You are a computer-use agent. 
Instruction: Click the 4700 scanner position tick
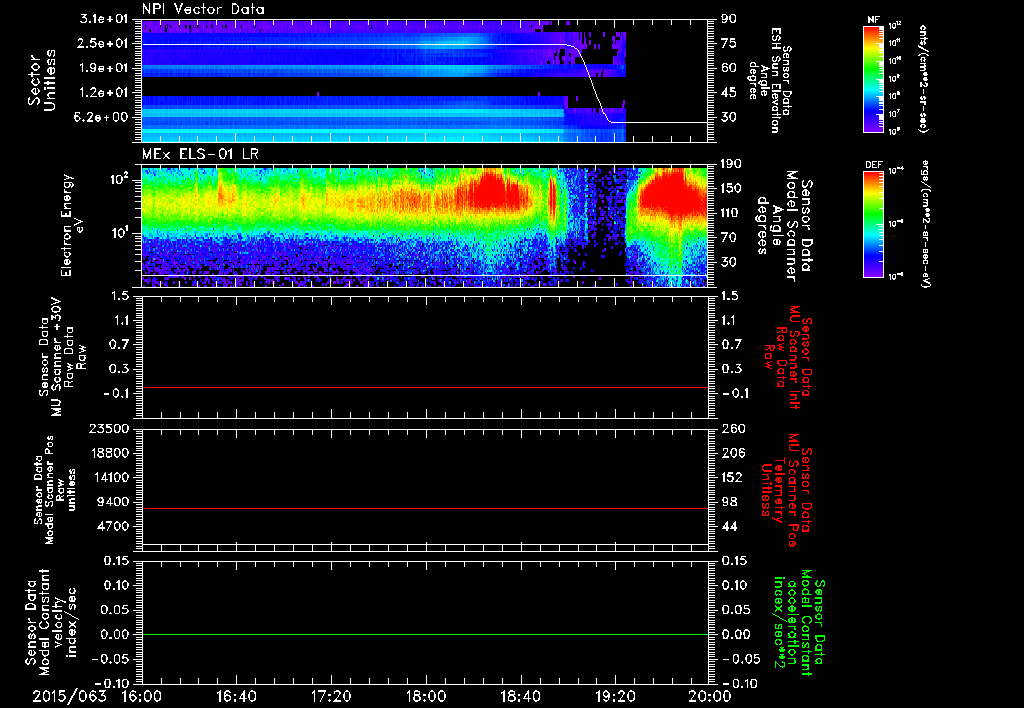click(x=114, y=526)
